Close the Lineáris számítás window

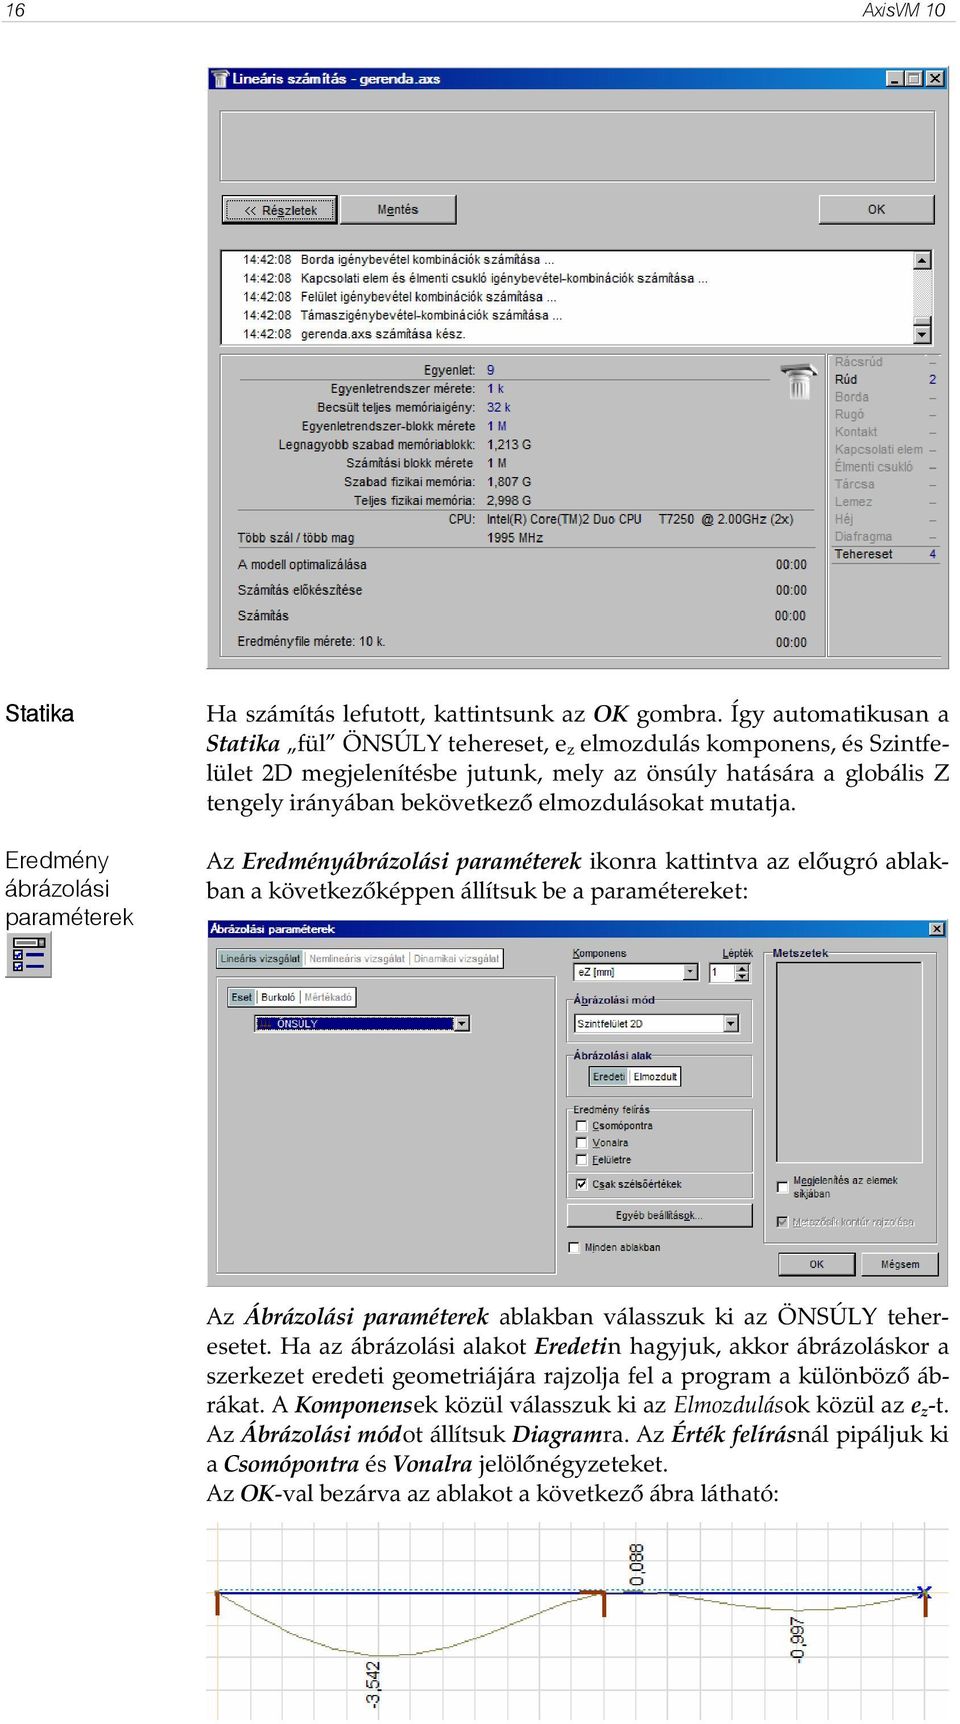[935, 78]
